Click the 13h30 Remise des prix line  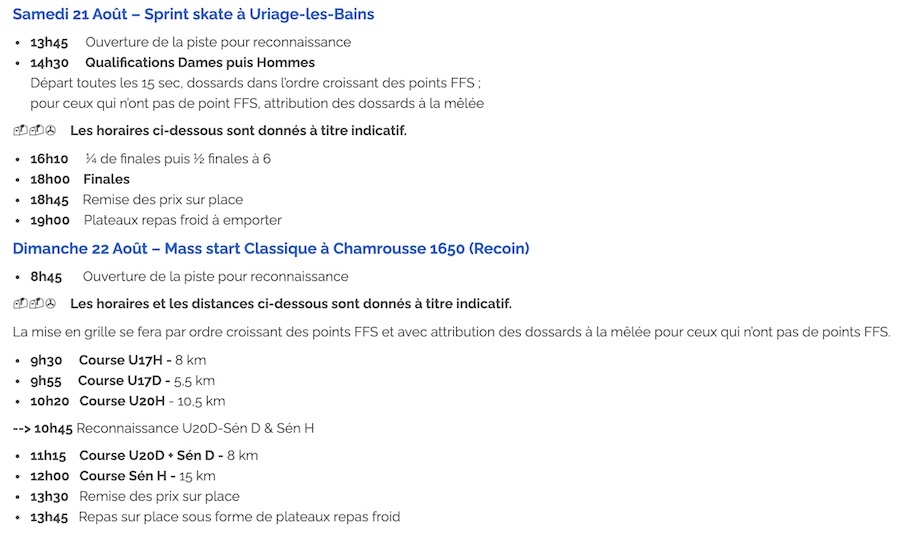pyautogui.click(x=135, y=497)
